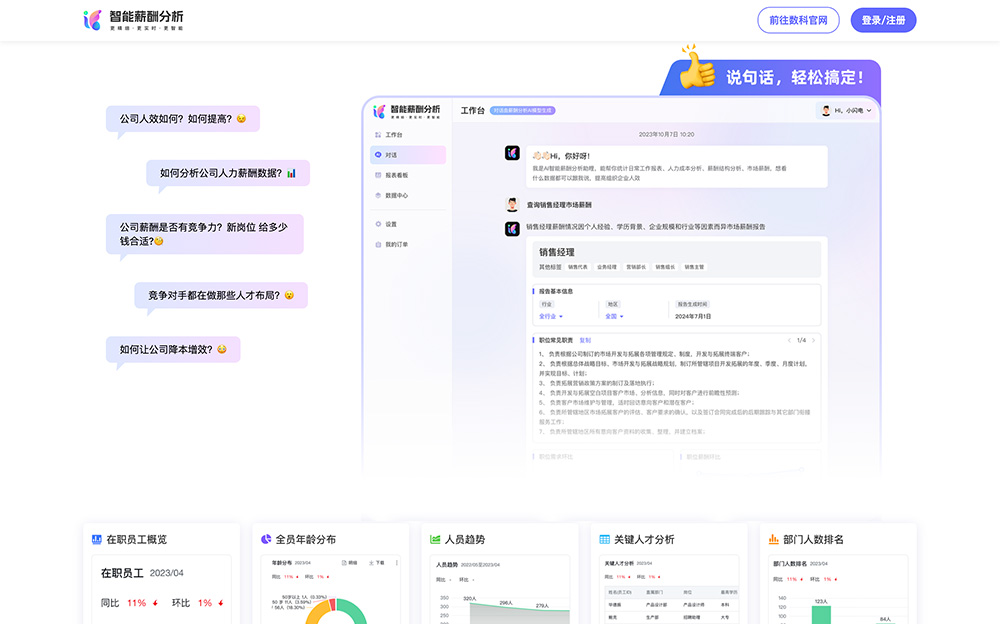
Task: Click the 在职员工概览 card icon
Action: (x=97, y=540)
